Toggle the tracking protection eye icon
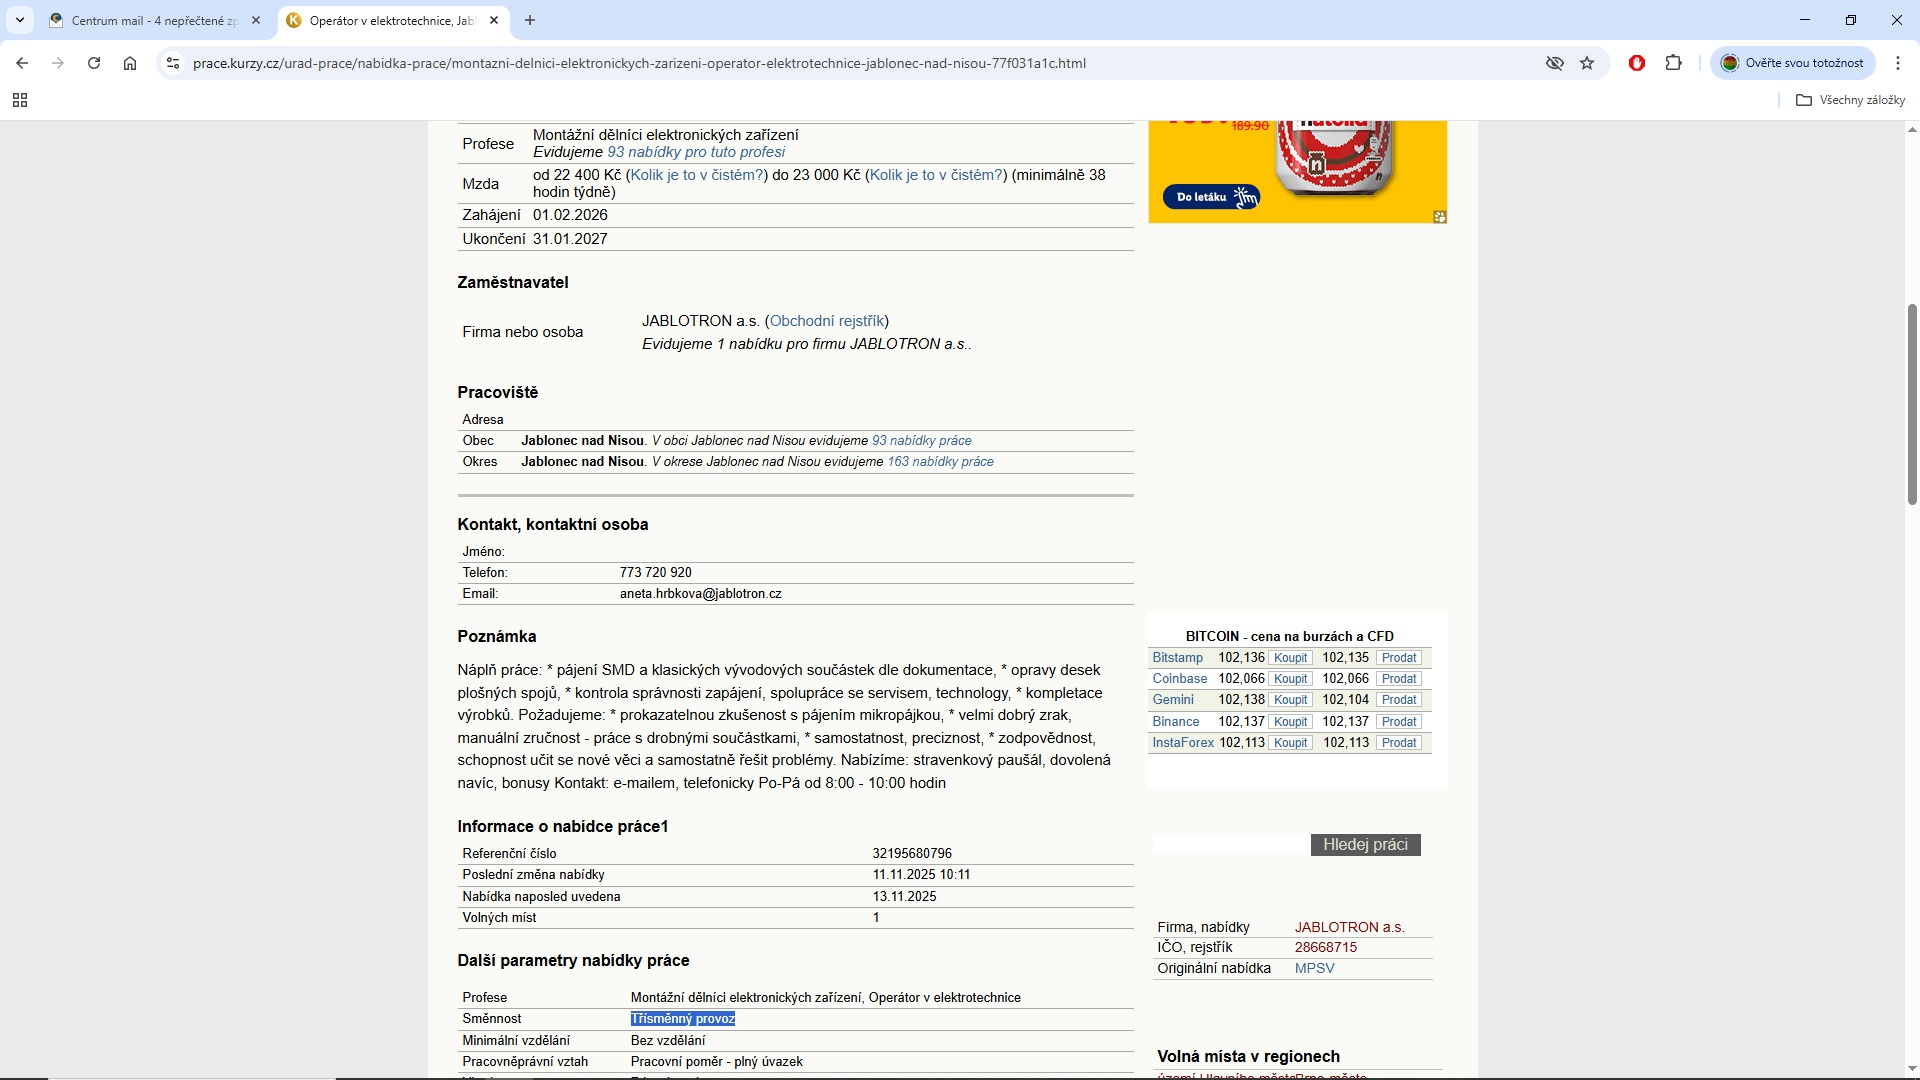 pyautogui.click(x=1555, y=63)
